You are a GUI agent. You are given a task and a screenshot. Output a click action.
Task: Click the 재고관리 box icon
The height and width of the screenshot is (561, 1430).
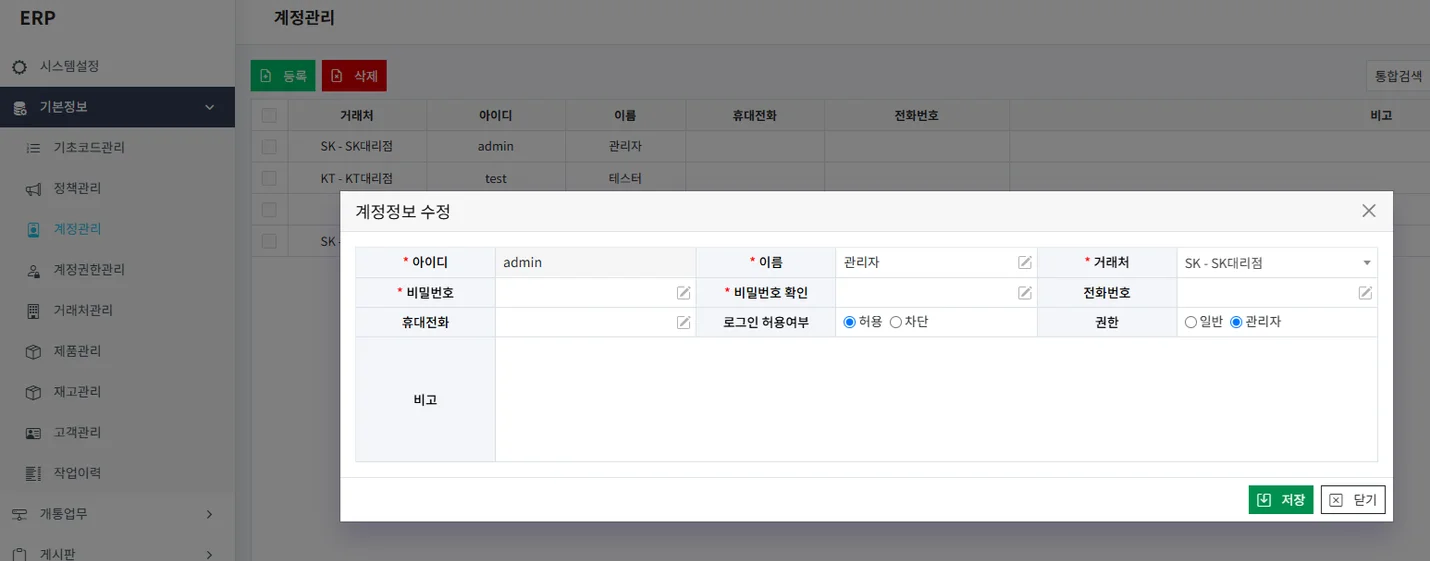33,392
